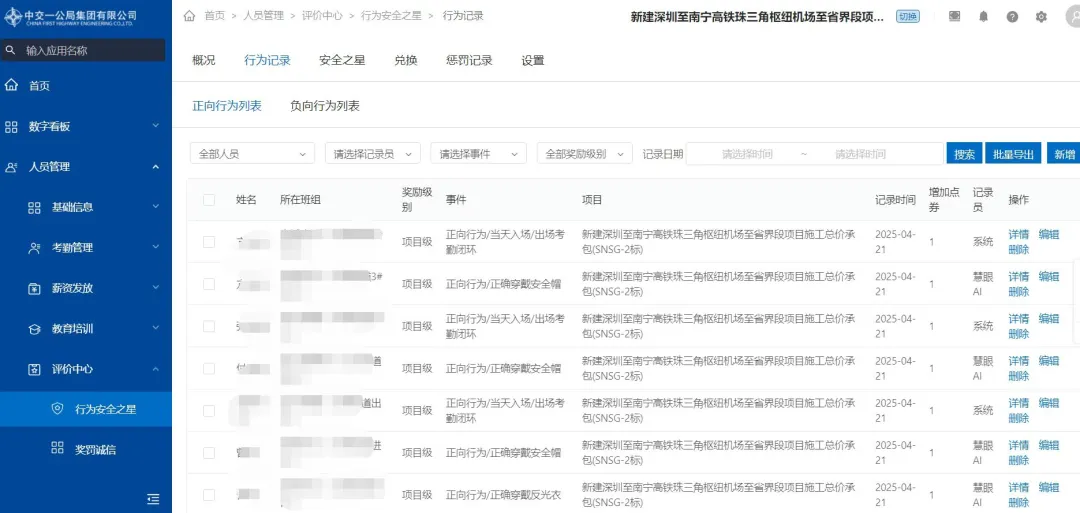Click the 新增 button
Screen dimensions: 1080x513
coord(1063,154)
